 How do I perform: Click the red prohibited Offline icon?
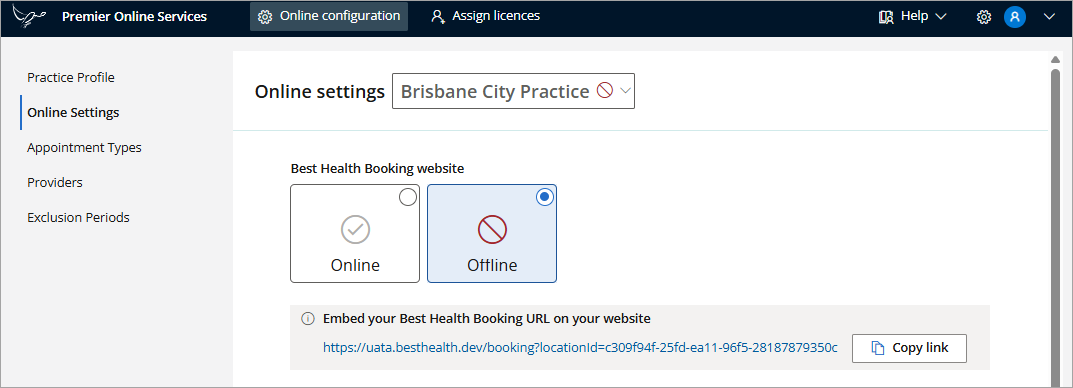[x=492, y=230]
